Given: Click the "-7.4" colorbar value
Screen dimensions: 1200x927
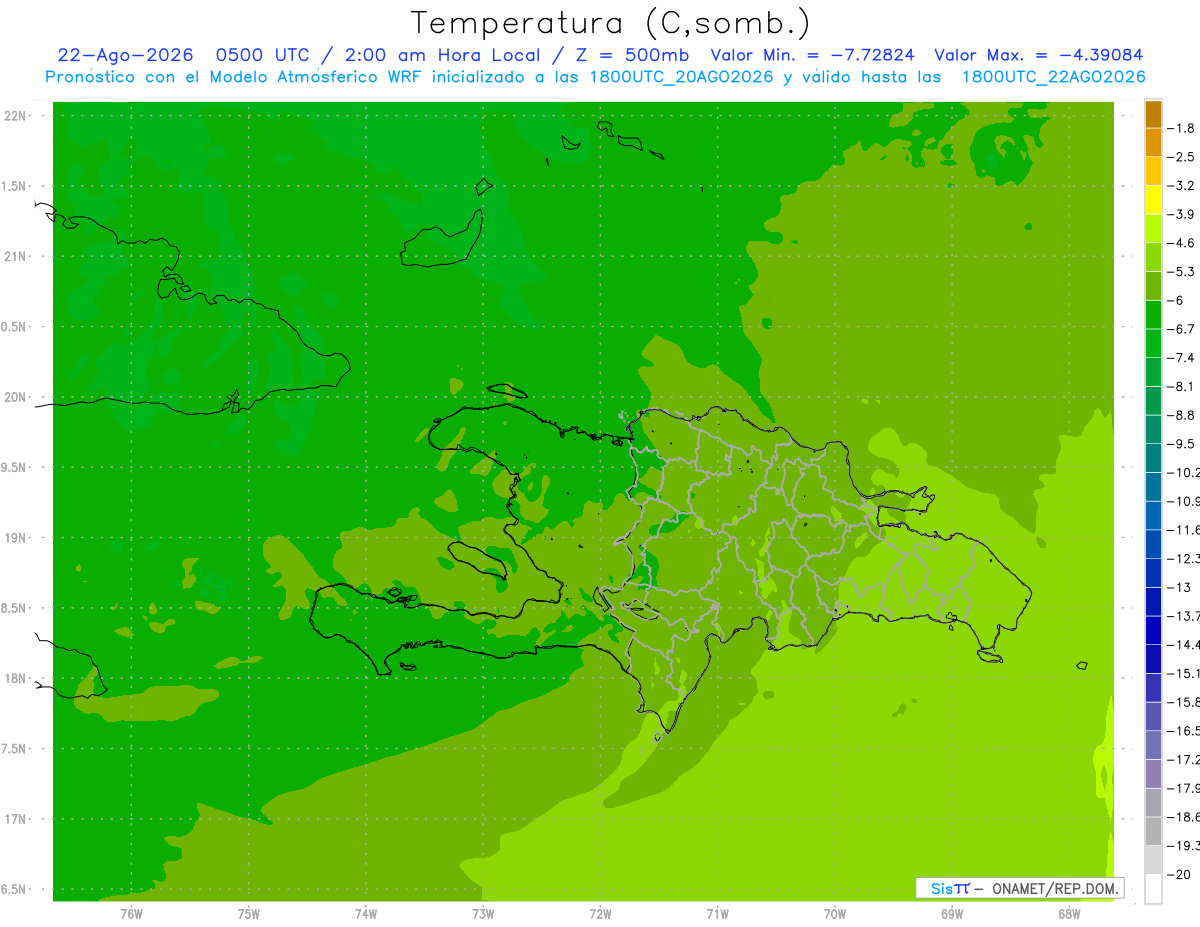Looking at the screenshot, I should (1183, 358).
